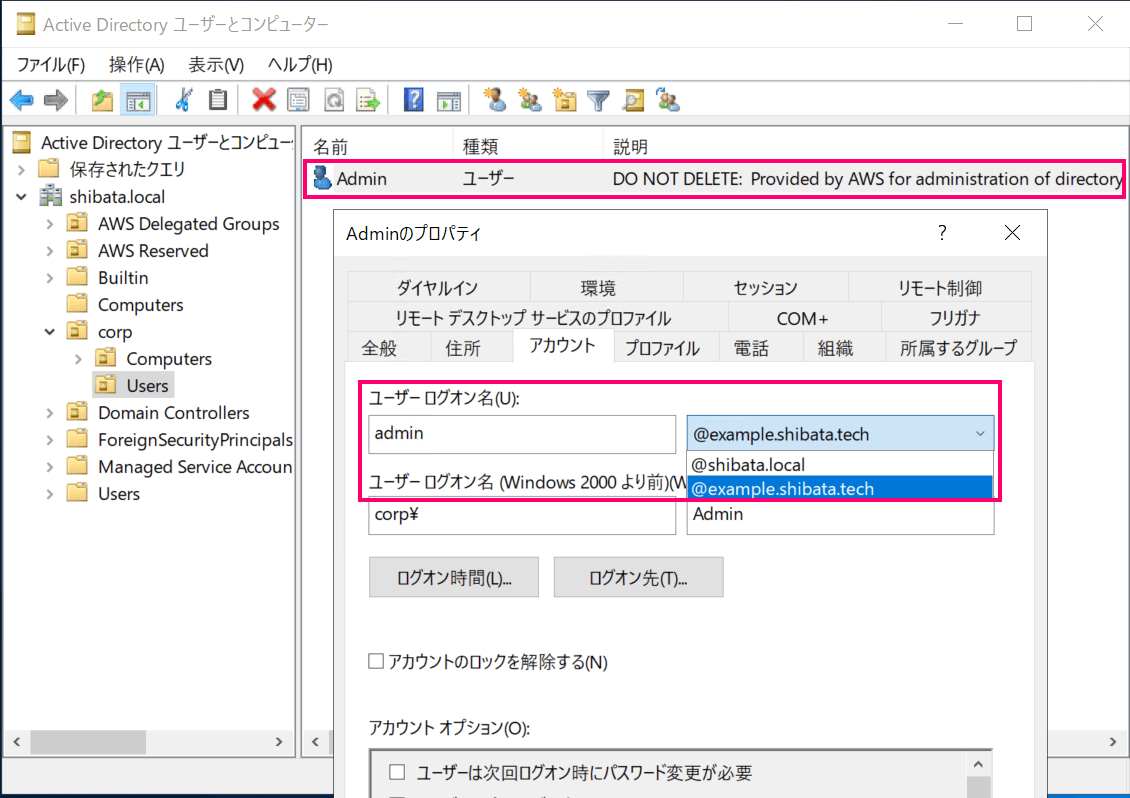Image resolution: width=1130 pixels, height=798 pixels.
Task: Click the shibata.local domain icon
Action: click(50, 196)
